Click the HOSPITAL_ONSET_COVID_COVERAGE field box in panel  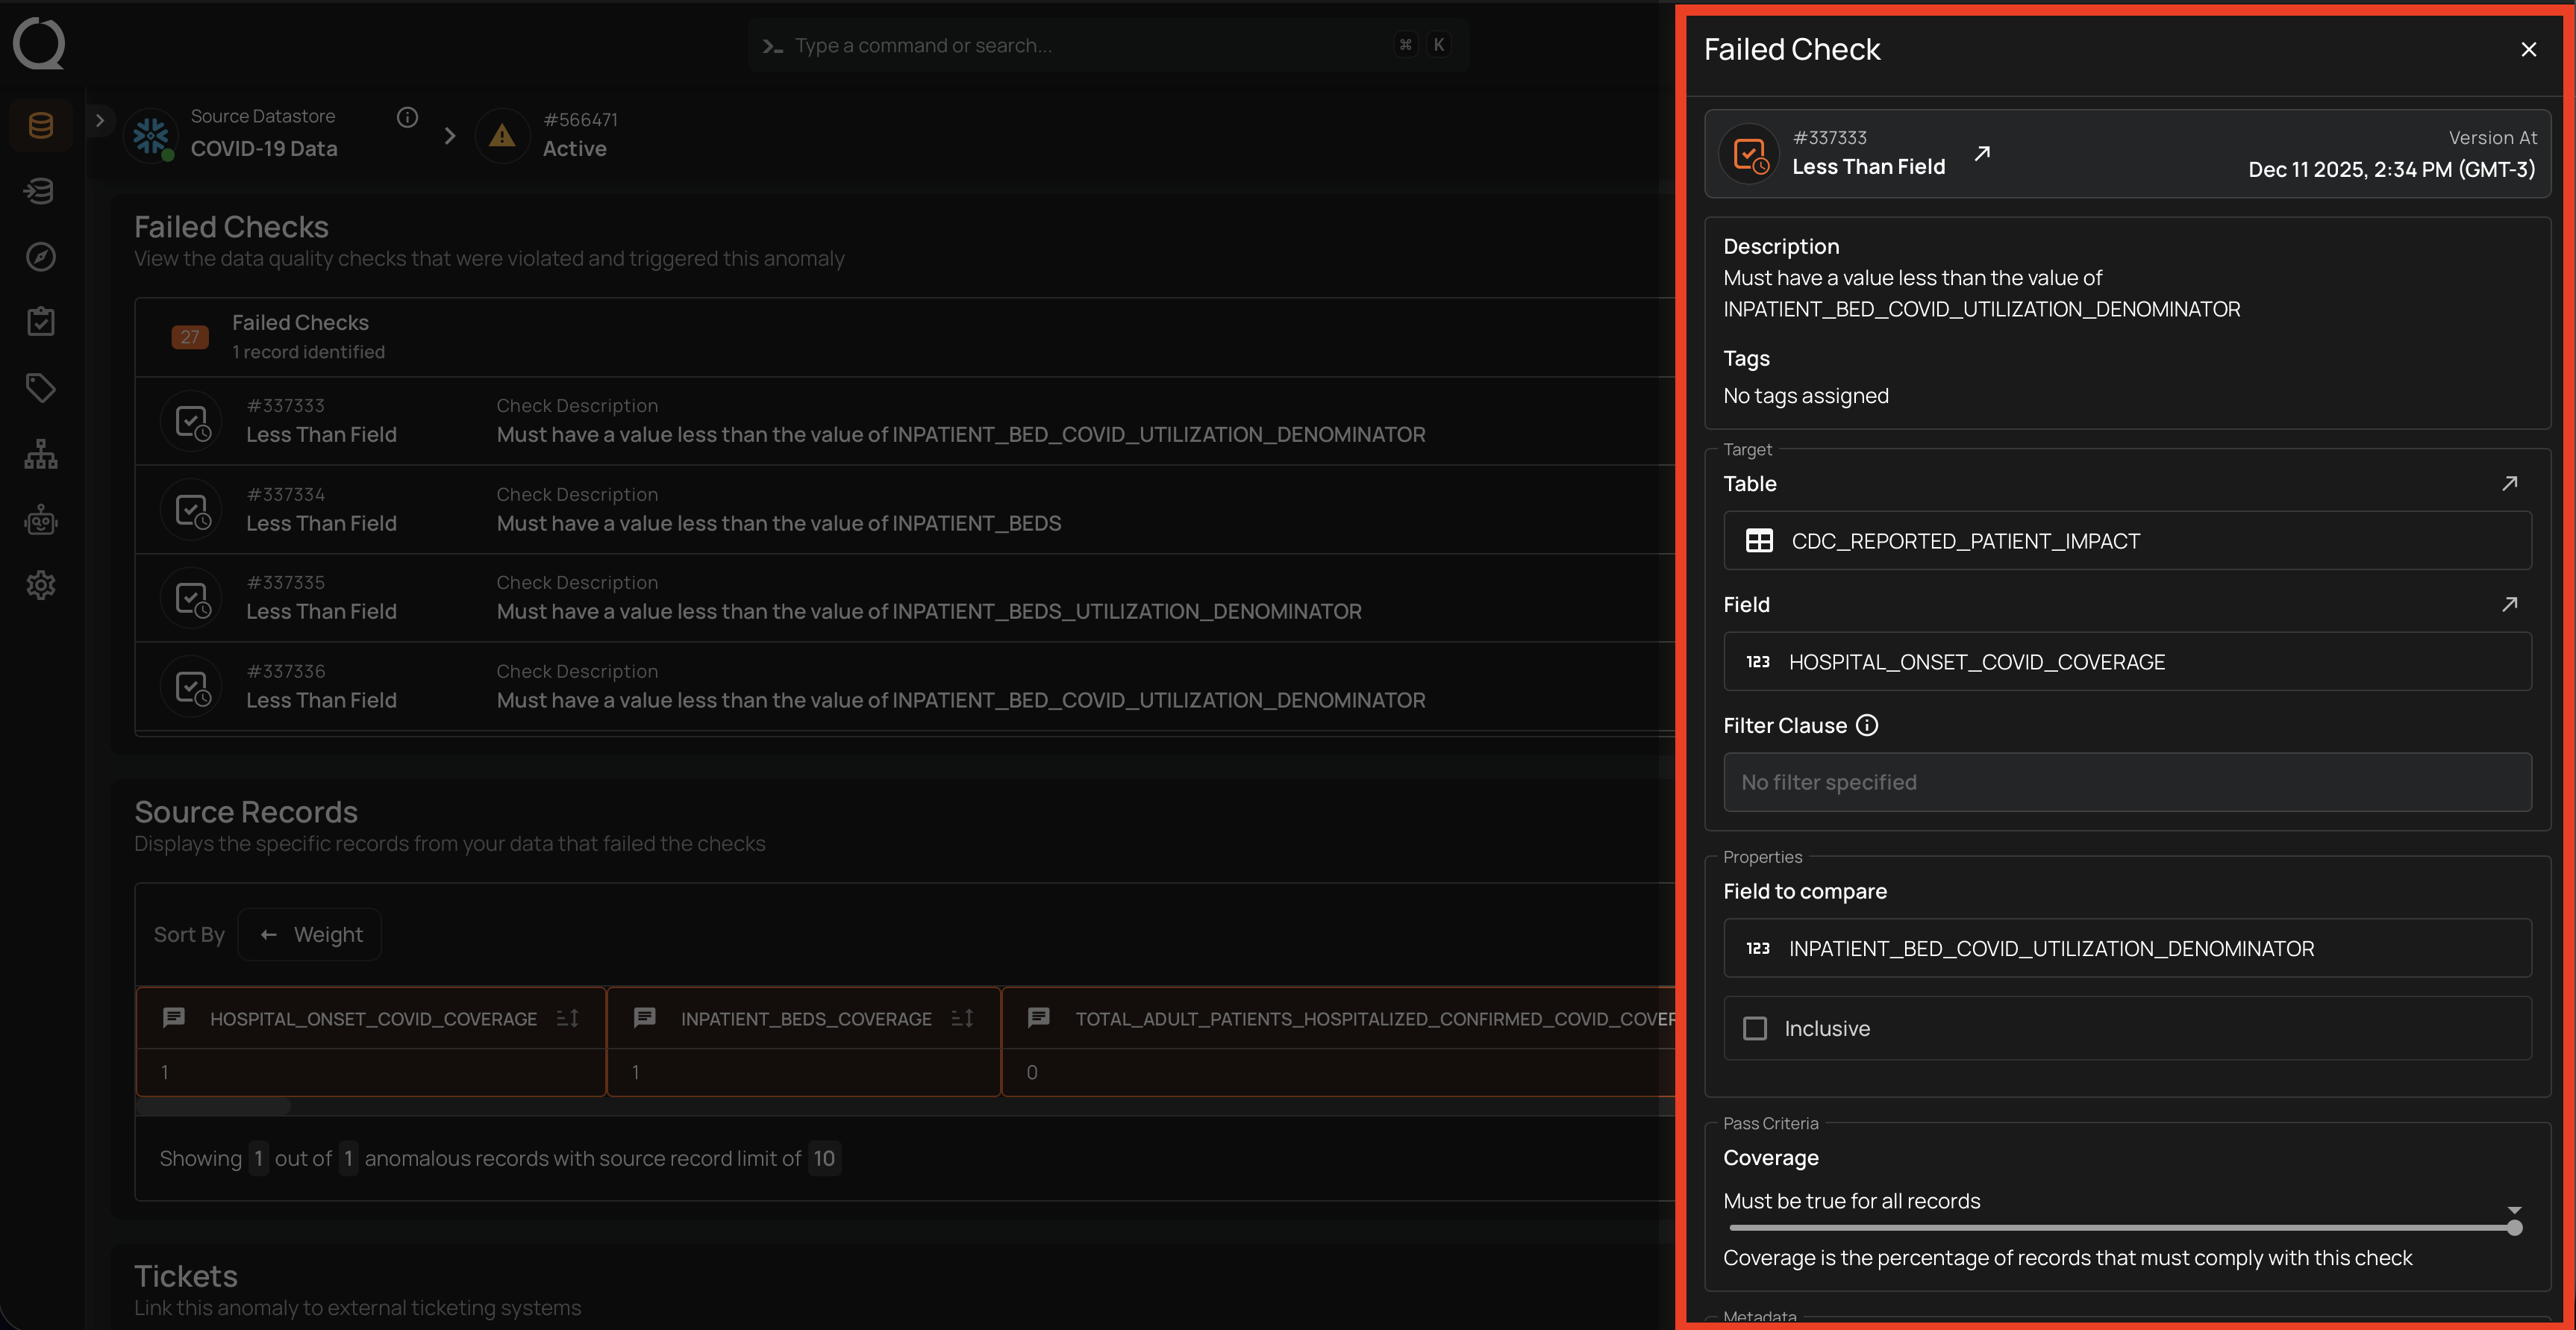click(2127, 662)
